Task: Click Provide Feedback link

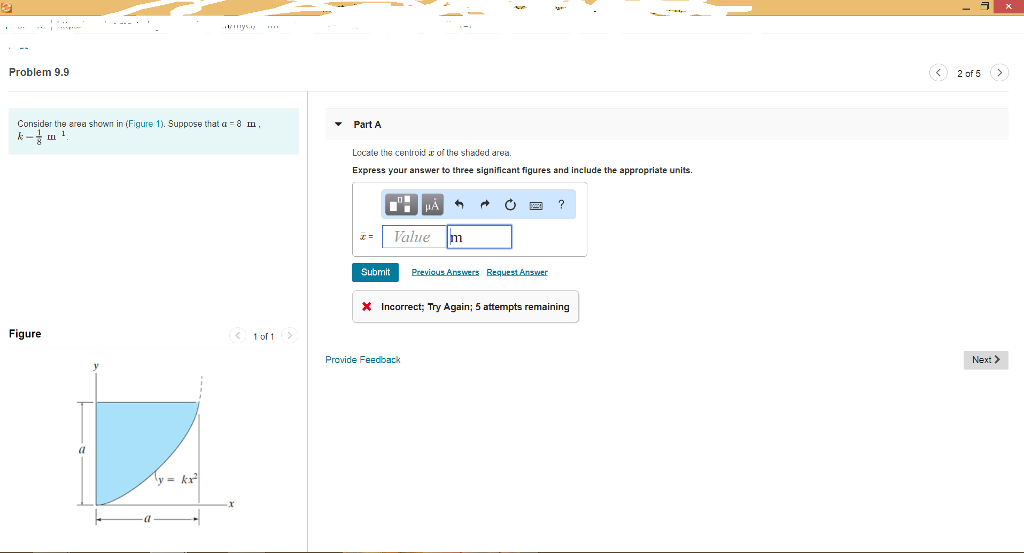Action: tap(363, 360)
